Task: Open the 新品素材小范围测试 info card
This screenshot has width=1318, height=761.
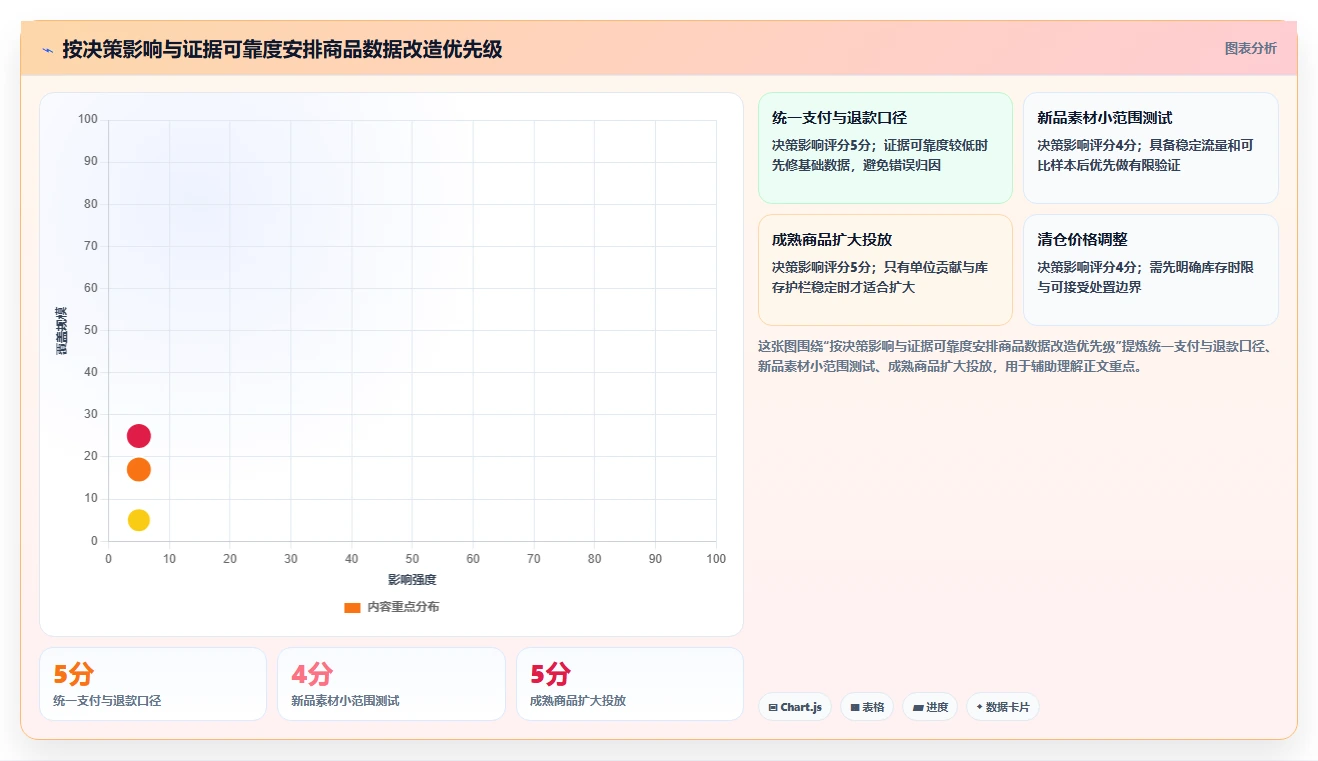Action: [1151, 148]
